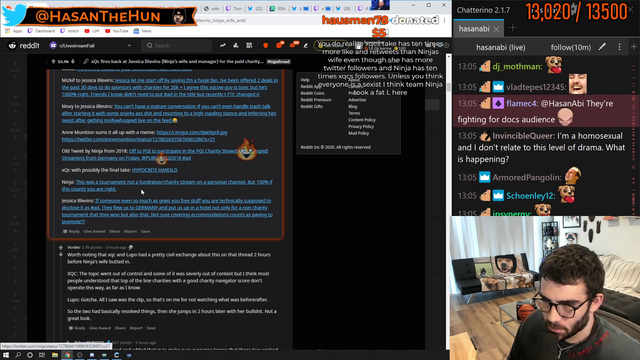Image resolution: width=640 pixels, height=360 pixels.
Task: Click the Reddit logo home link
Action: (24, 46)
